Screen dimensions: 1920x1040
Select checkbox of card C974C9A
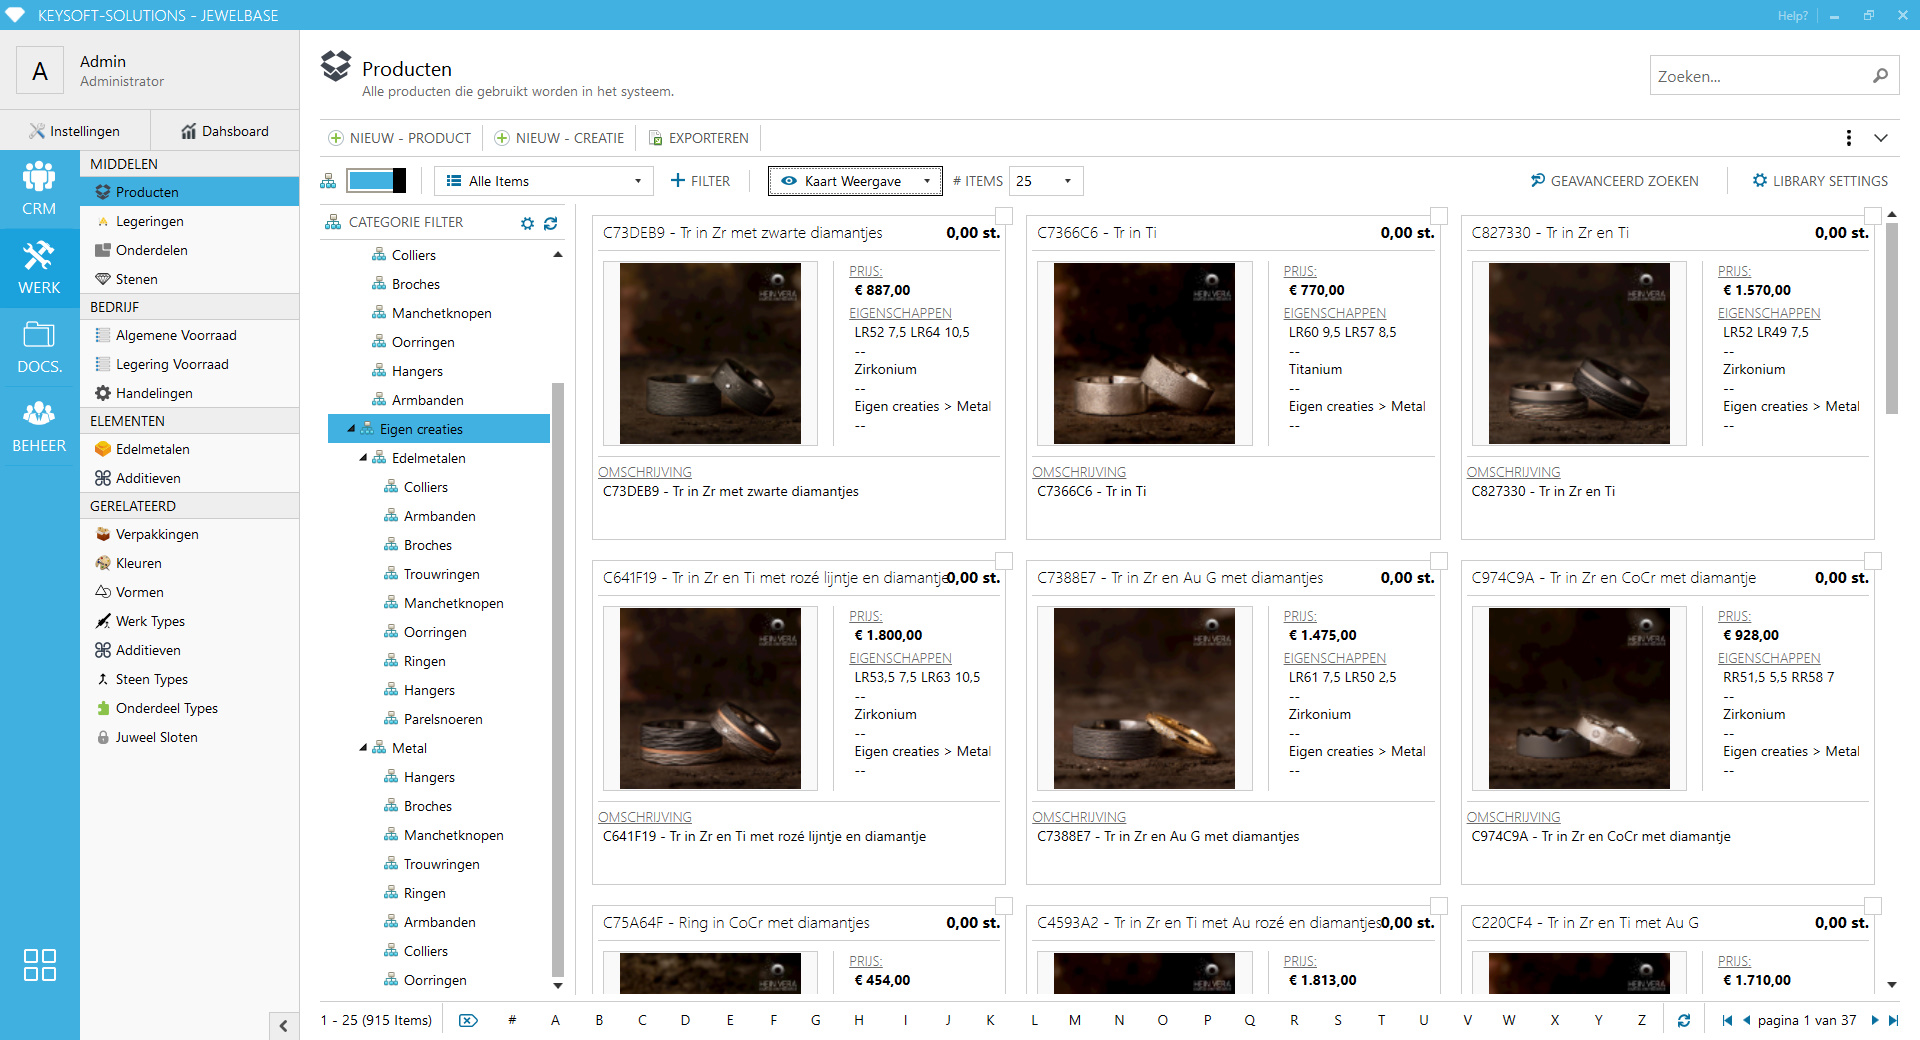click(1873, 561)
